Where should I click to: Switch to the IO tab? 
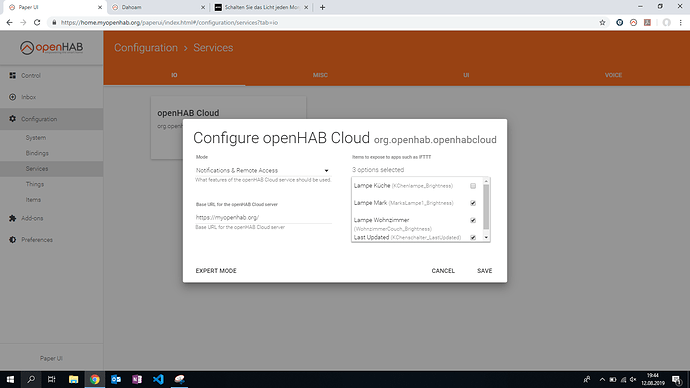click(x=174, y=75)
